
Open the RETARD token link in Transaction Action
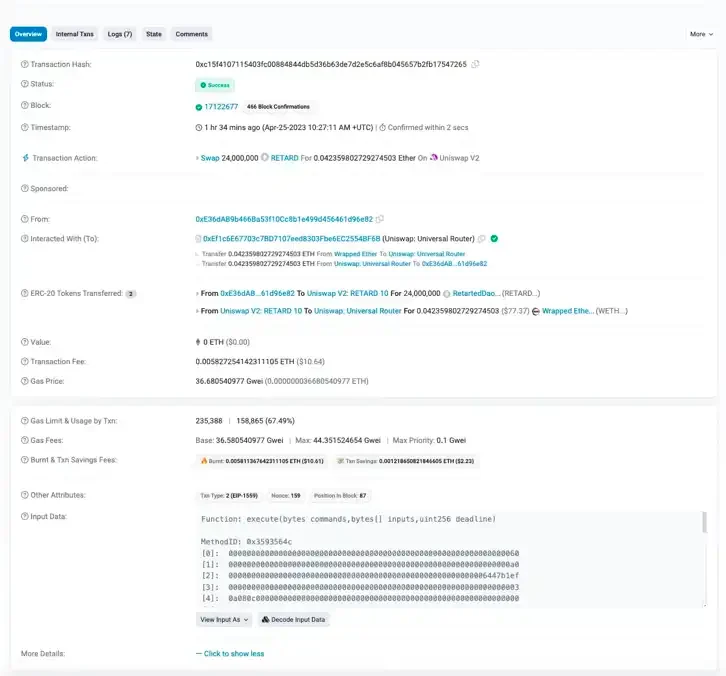tap(285, 158)
